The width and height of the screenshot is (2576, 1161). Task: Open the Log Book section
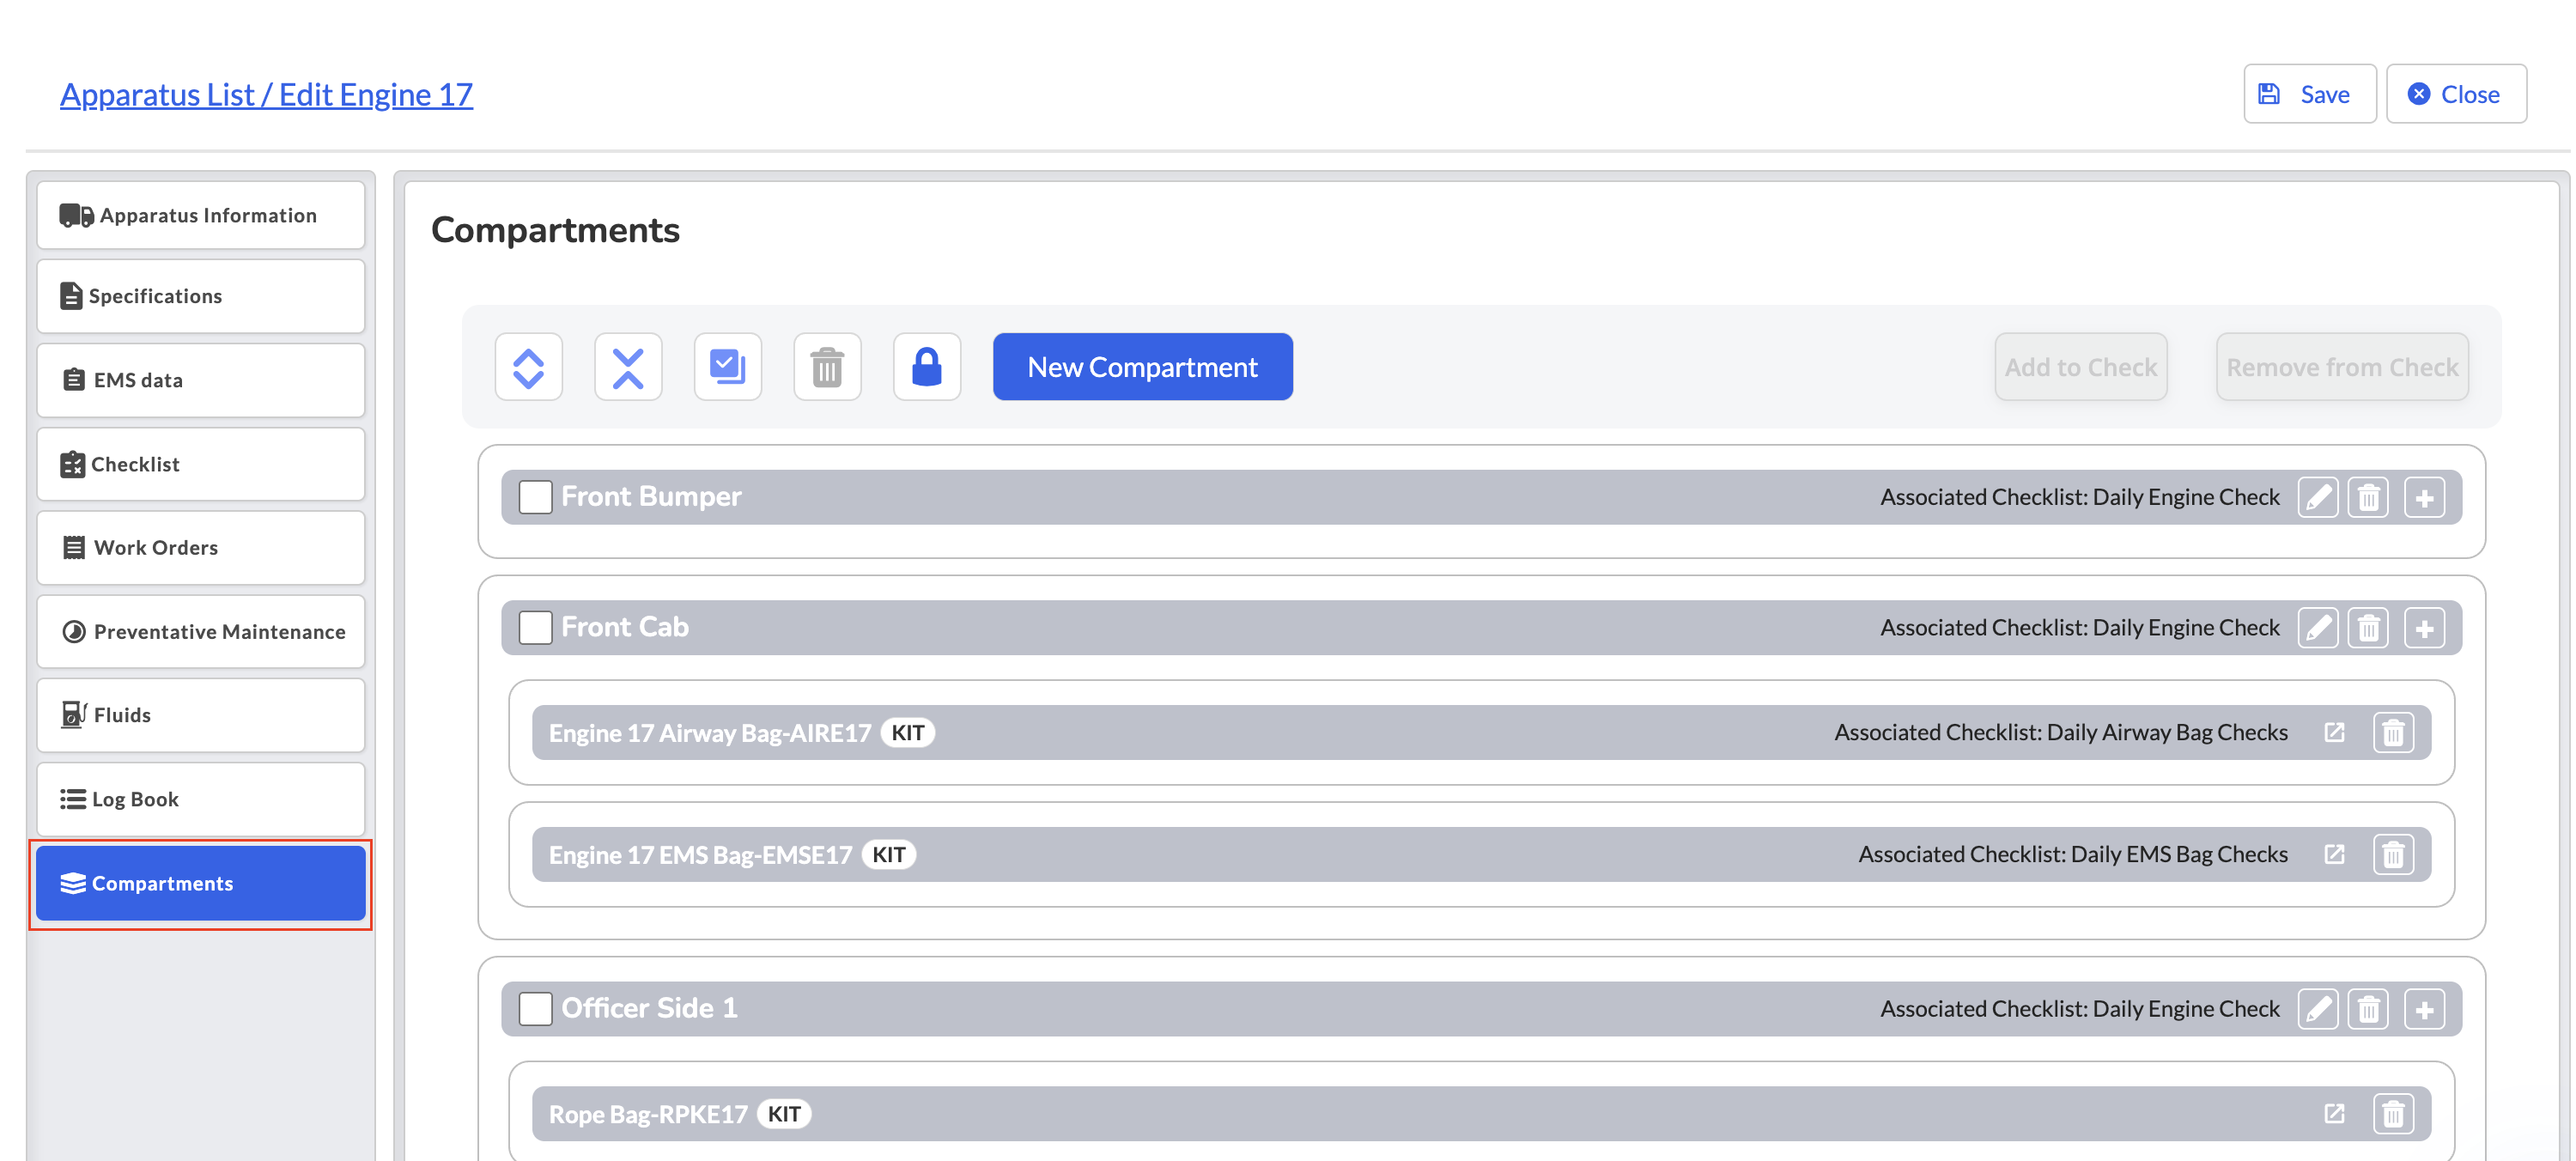point(201,799)
